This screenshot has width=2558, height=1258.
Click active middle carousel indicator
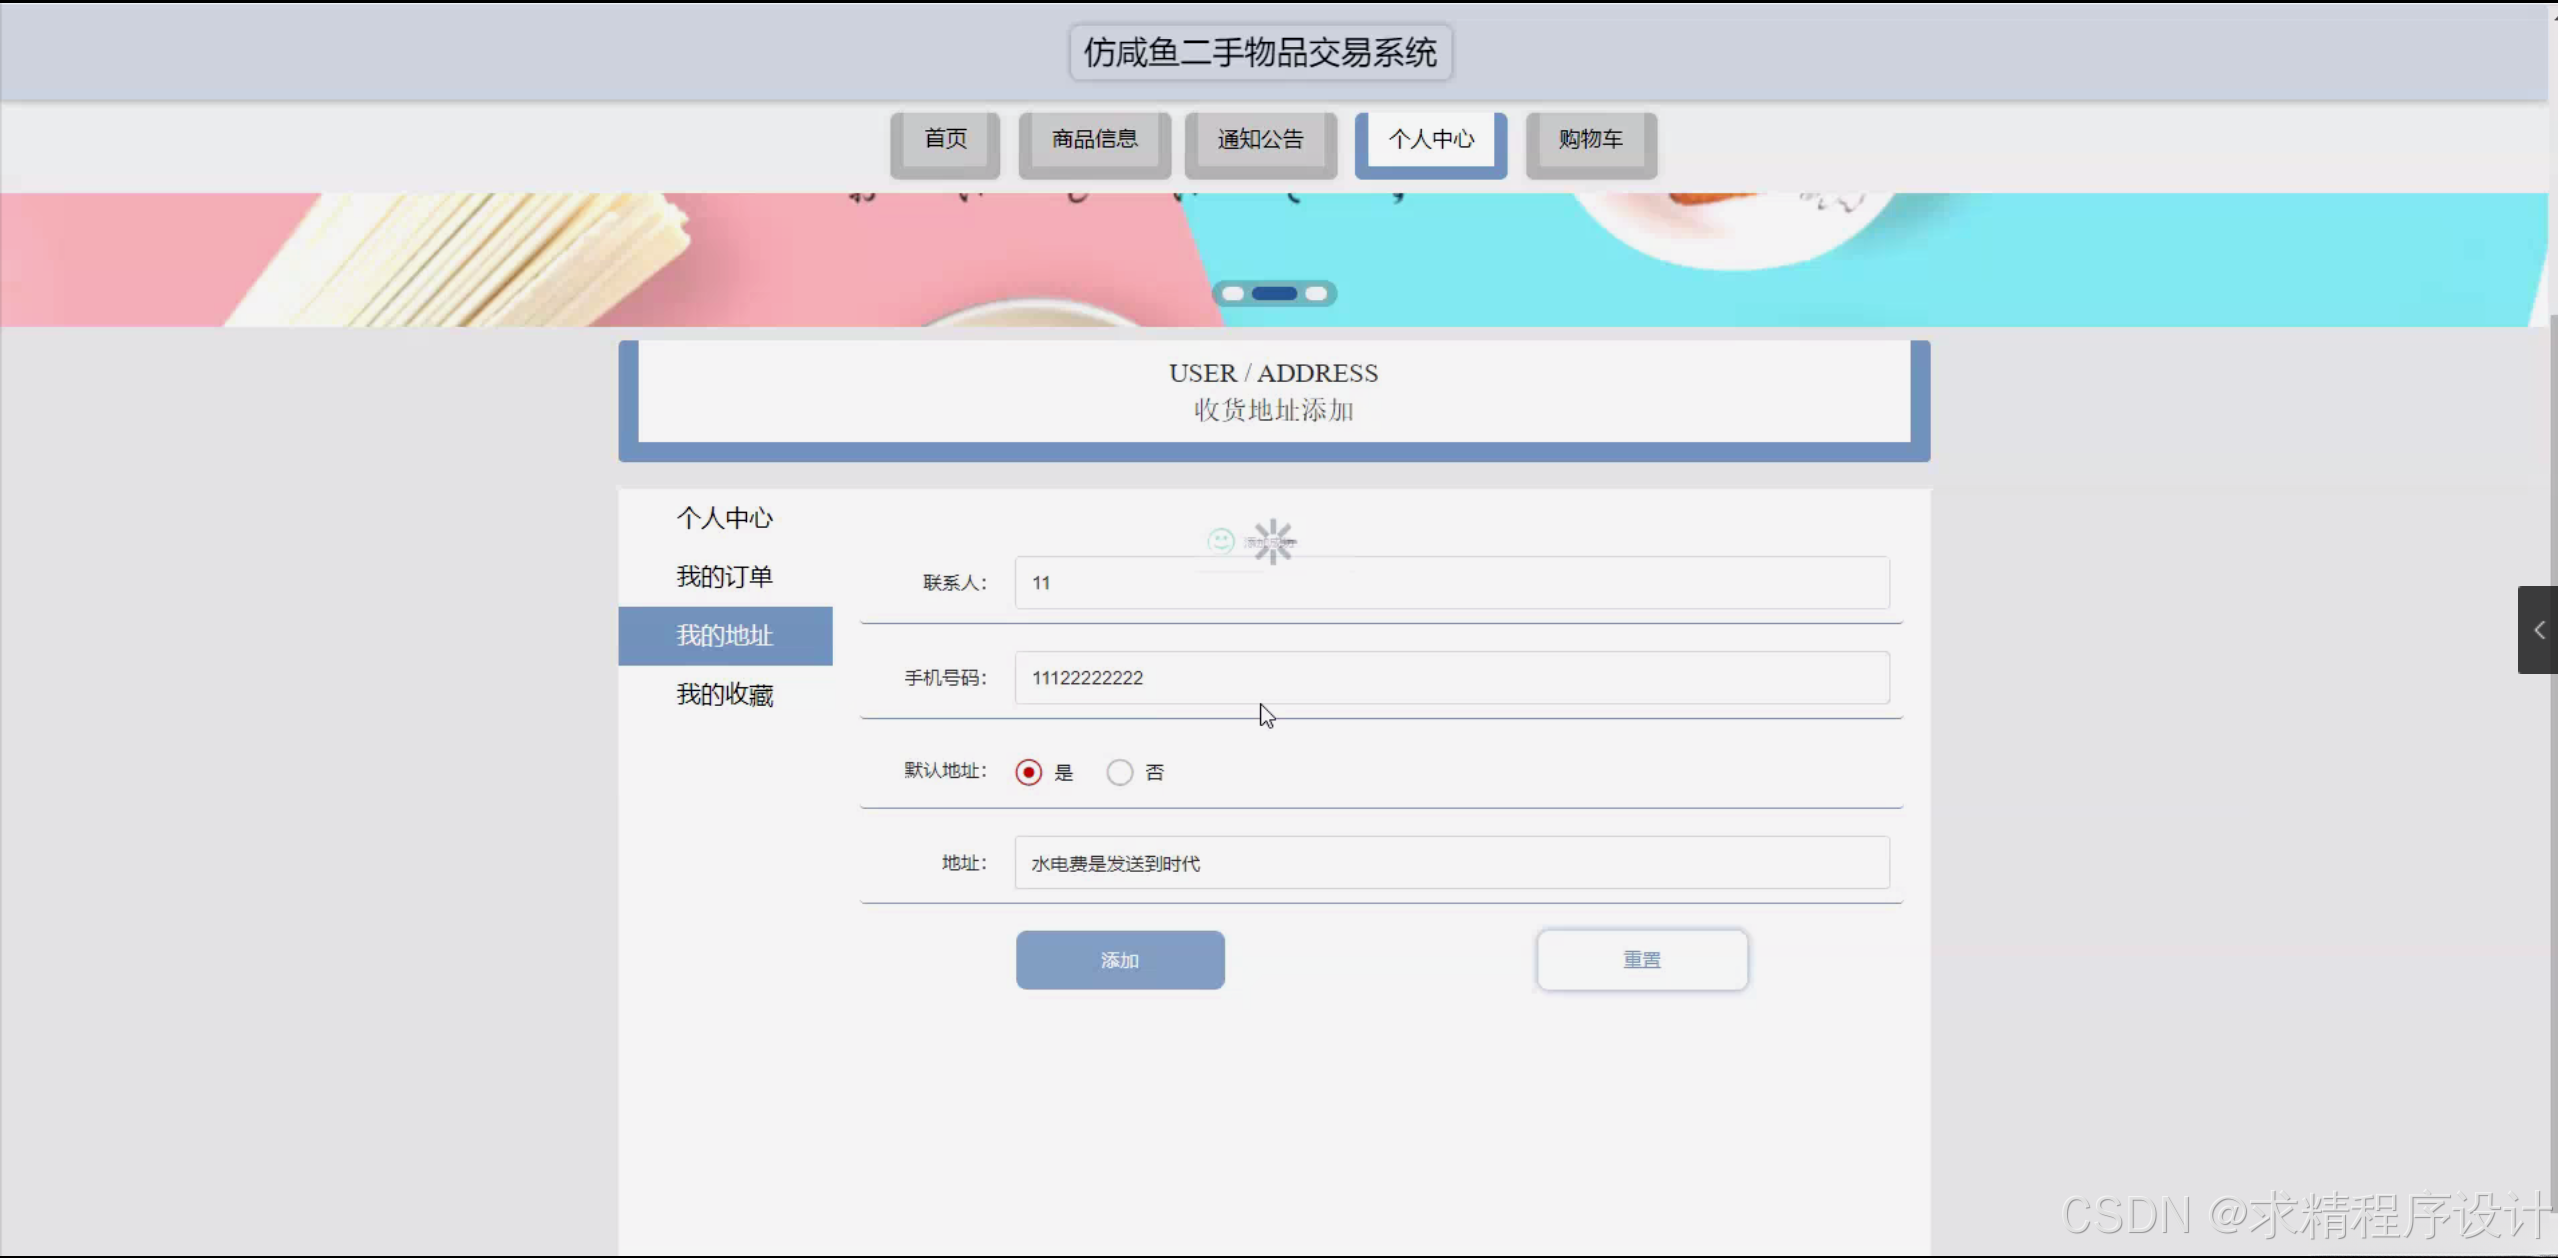1274,293
